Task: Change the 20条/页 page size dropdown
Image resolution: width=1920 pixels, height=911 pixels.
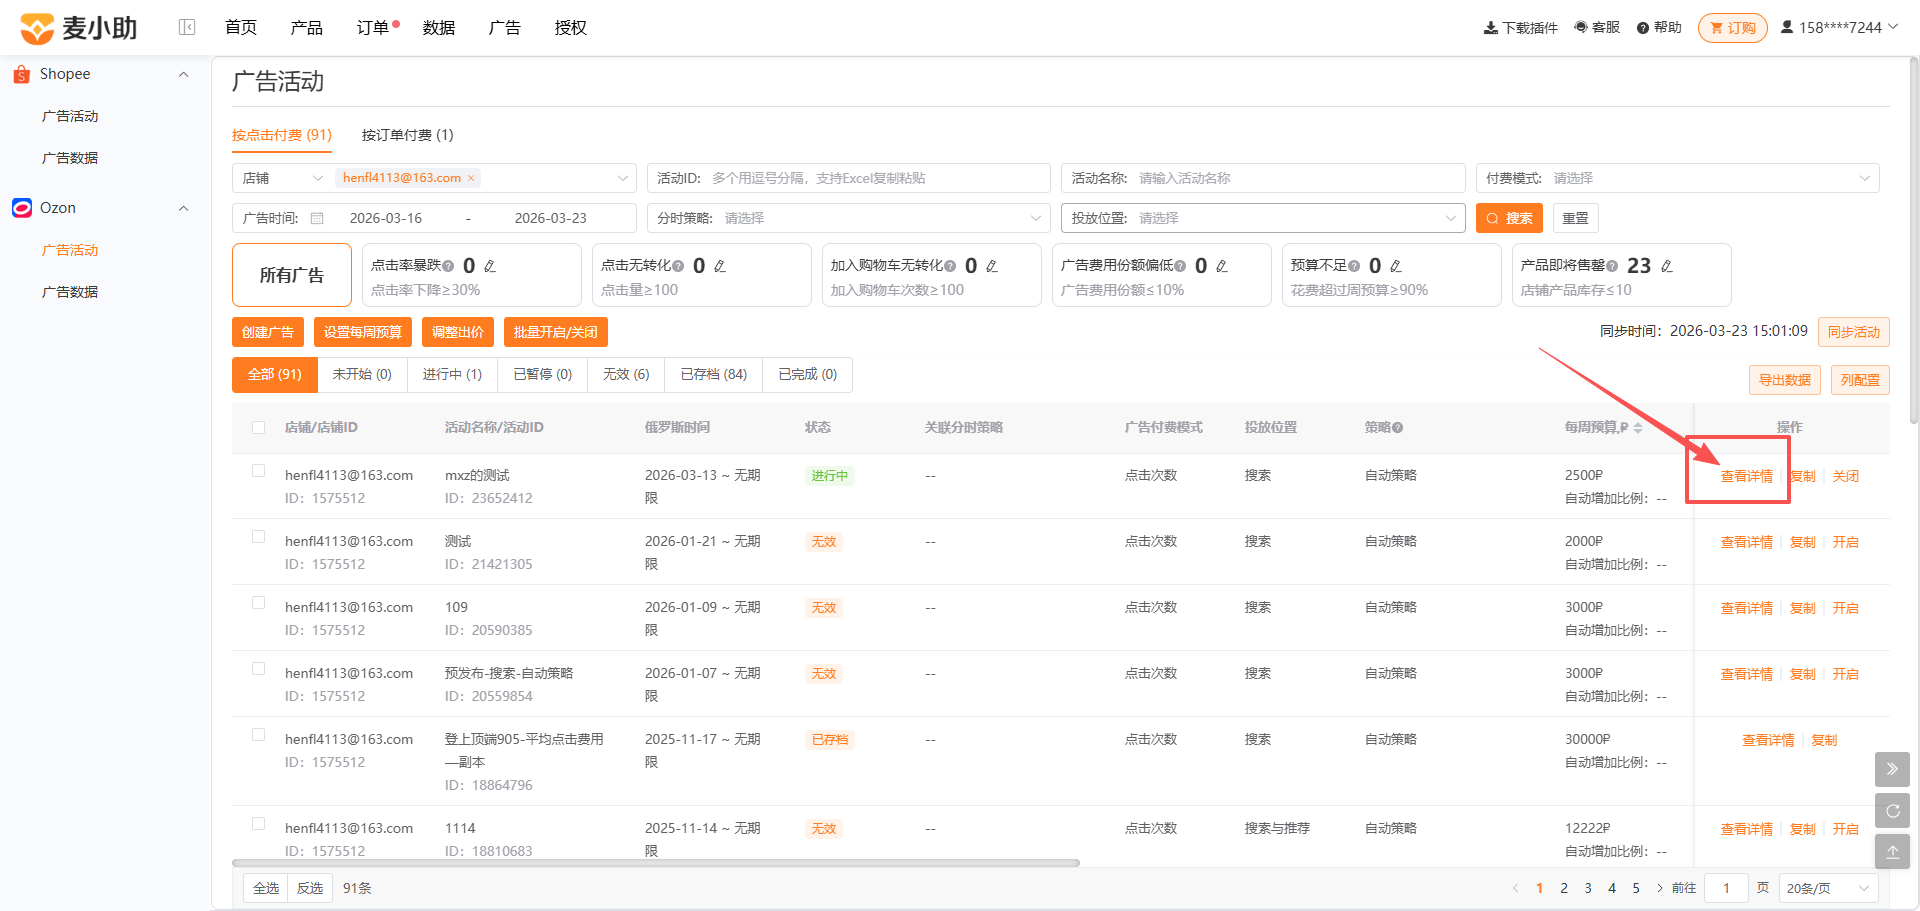Action: tap(1828, 888)
